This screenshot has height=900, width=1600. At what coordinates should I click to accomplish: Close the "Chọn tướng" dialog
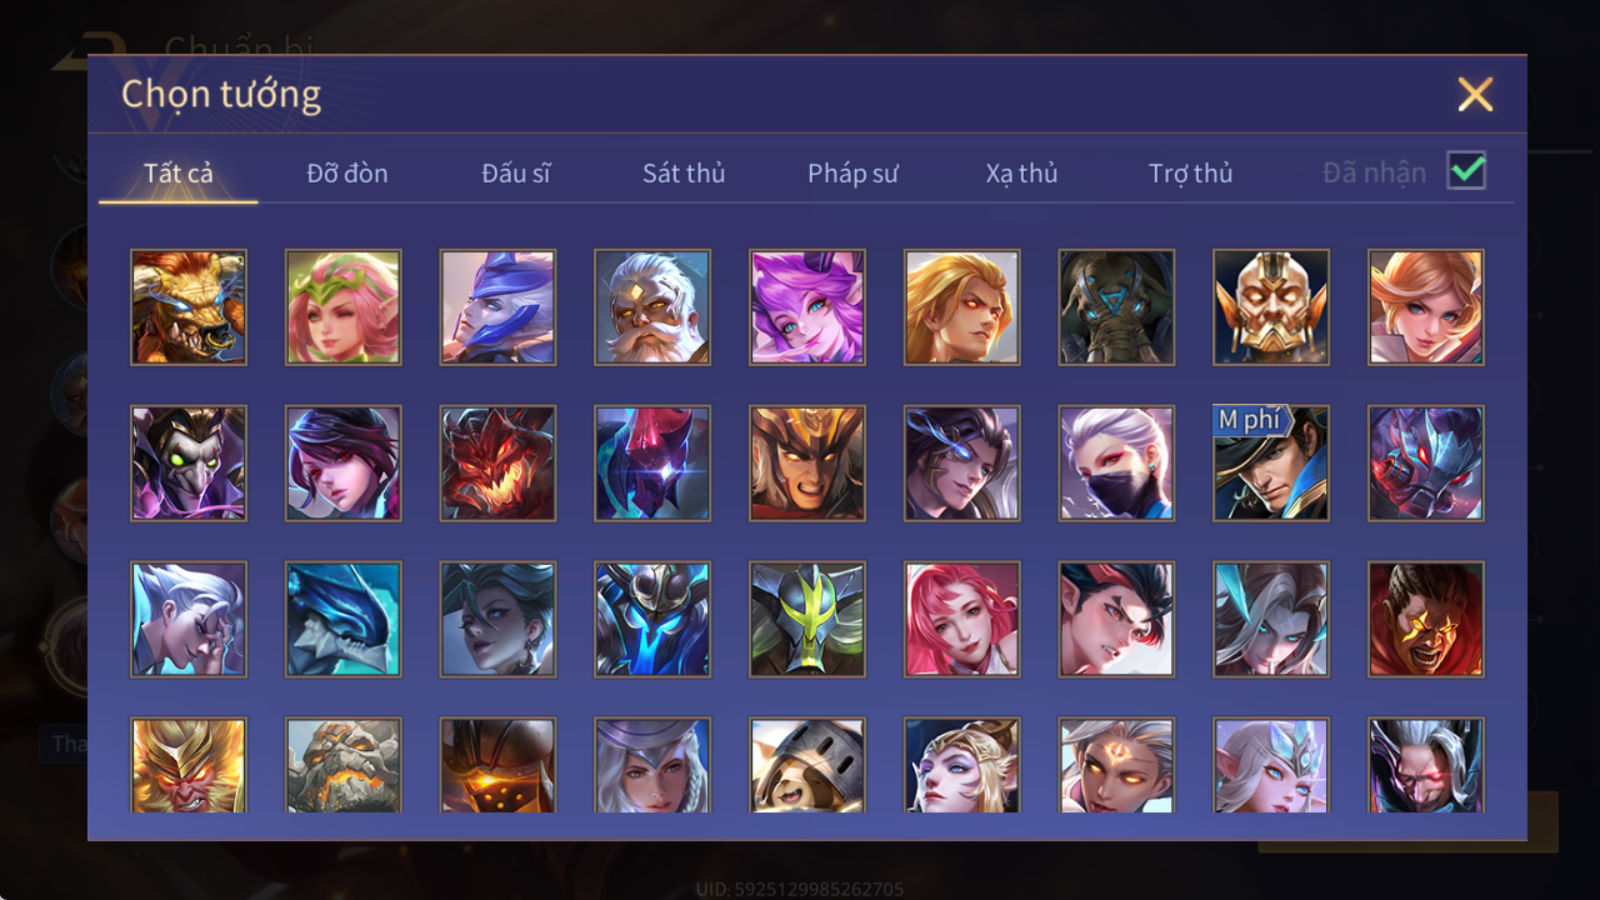click(x=1475, y=95)
